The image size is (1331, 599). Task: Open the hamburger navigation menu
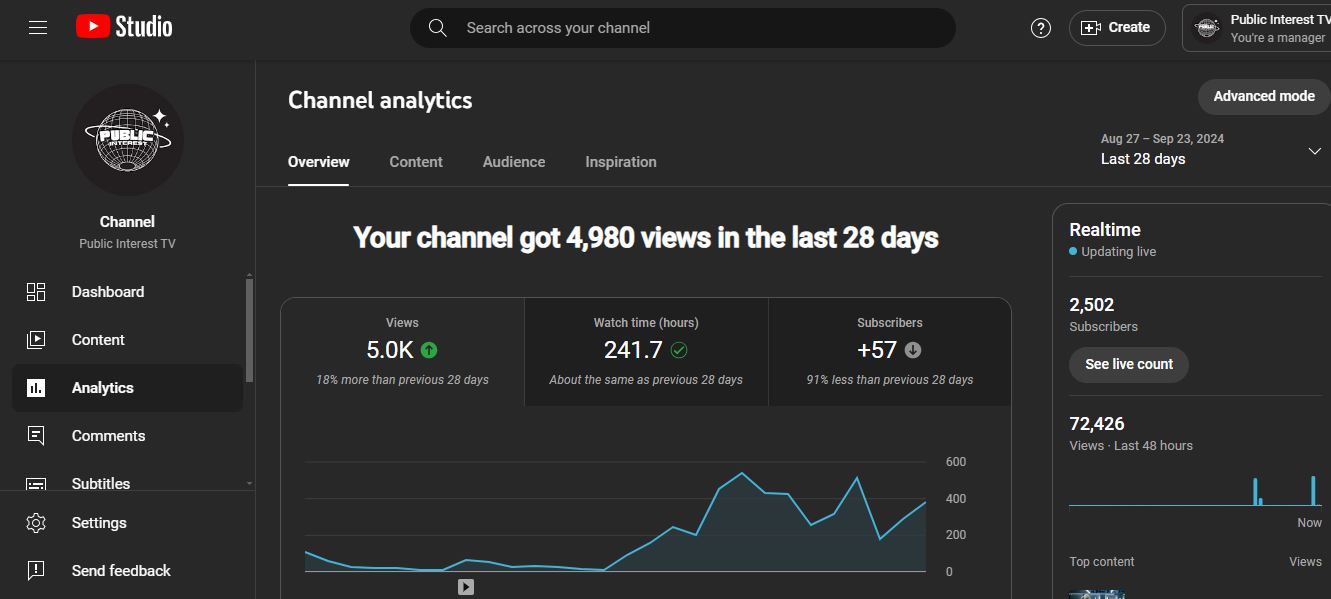point(38,28)
